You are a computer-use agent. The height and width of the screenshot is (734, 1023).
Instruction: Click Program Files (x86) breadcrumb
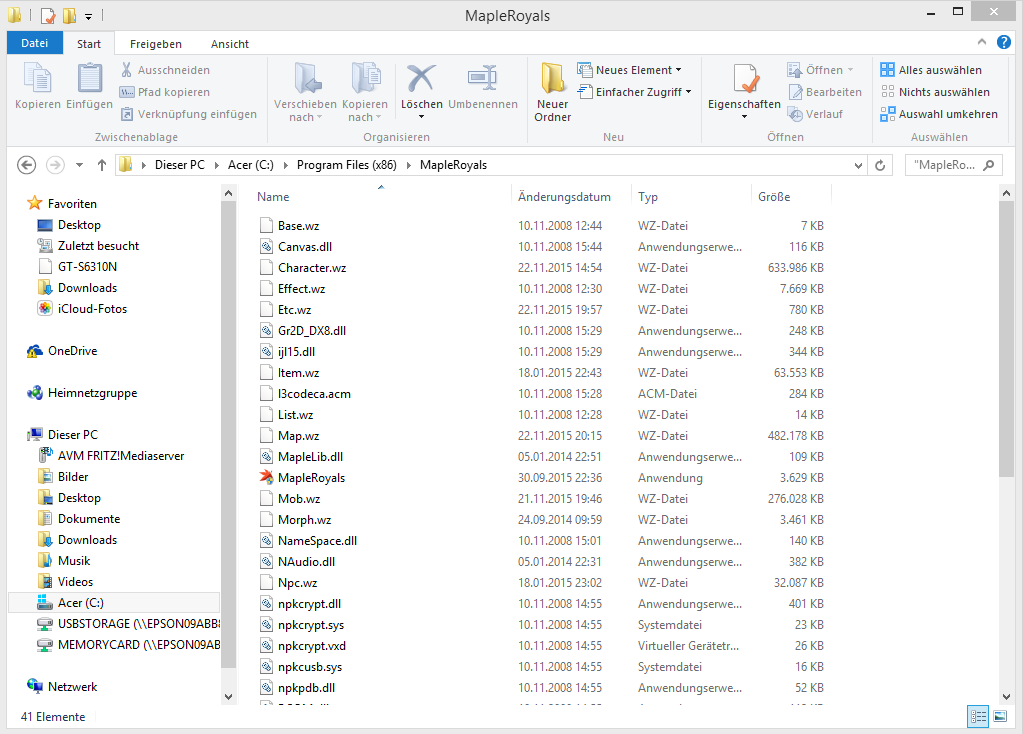pyautogui.click(x=346, y=165)
